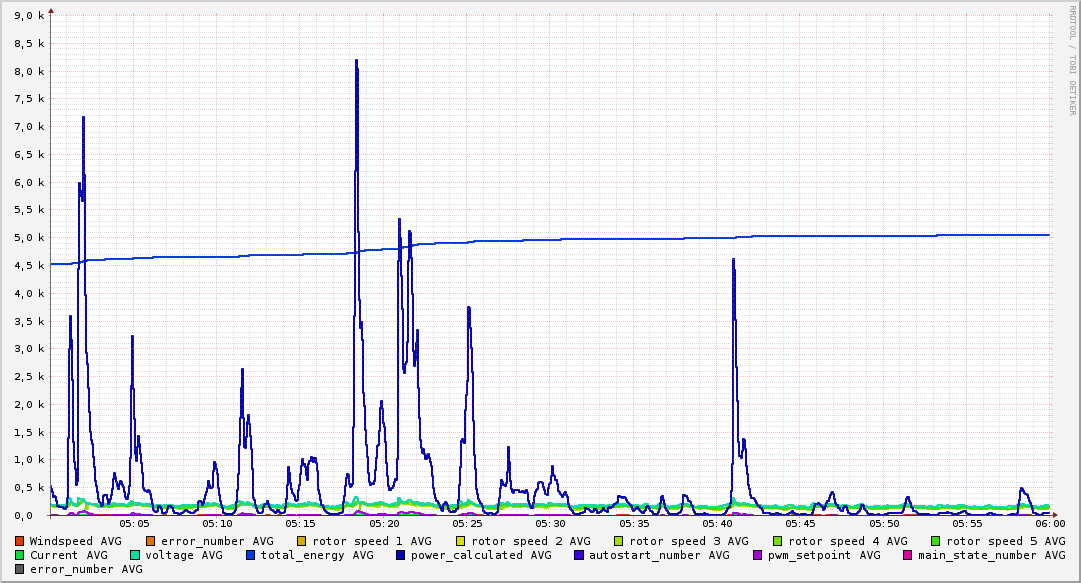Viewport: 1081px width, 583px height.
Task: Click the teal voltage AVG legend swatch
Action: click(134, 555)
